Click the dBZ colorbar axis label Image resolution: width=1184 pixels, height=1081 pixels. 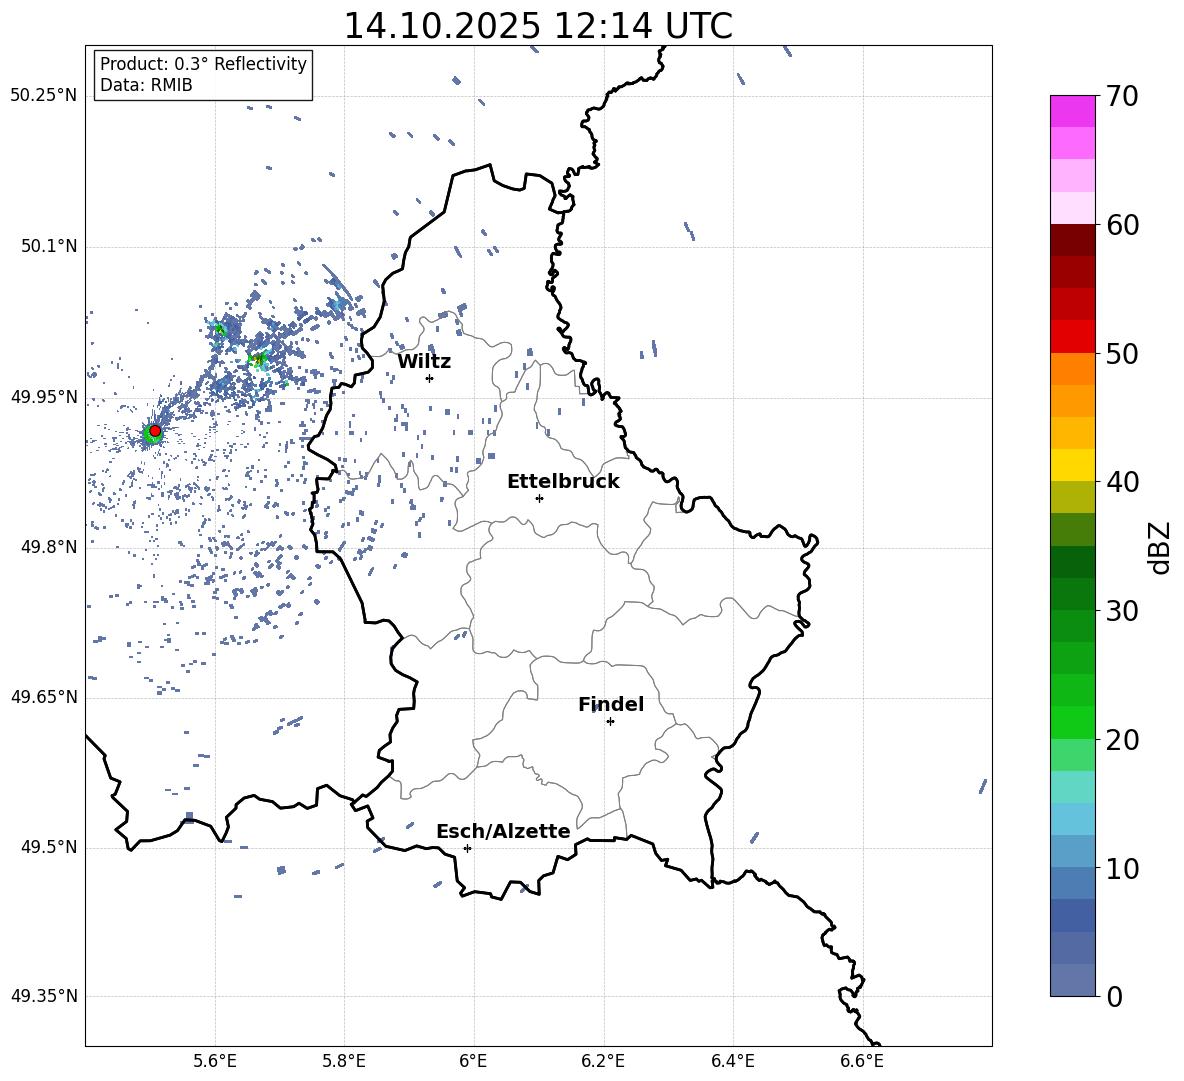1159,548
